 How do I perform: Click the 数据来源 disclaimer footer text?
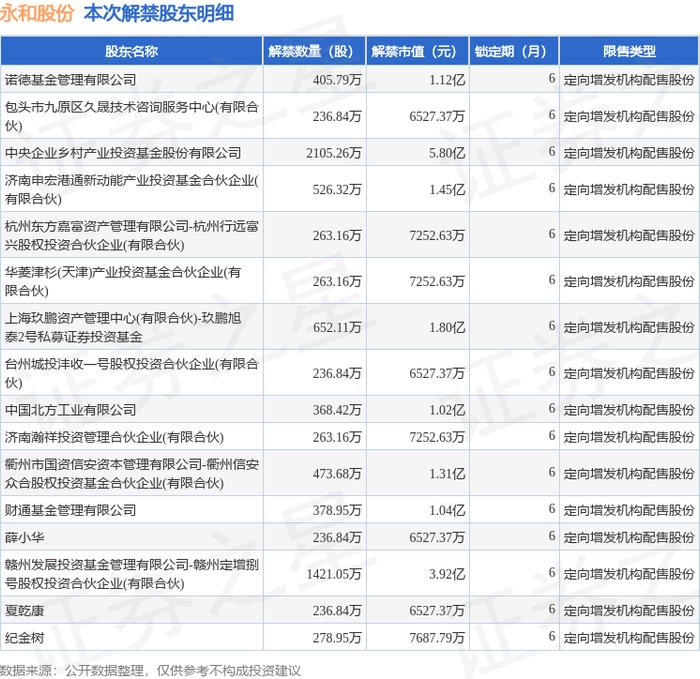150,671
